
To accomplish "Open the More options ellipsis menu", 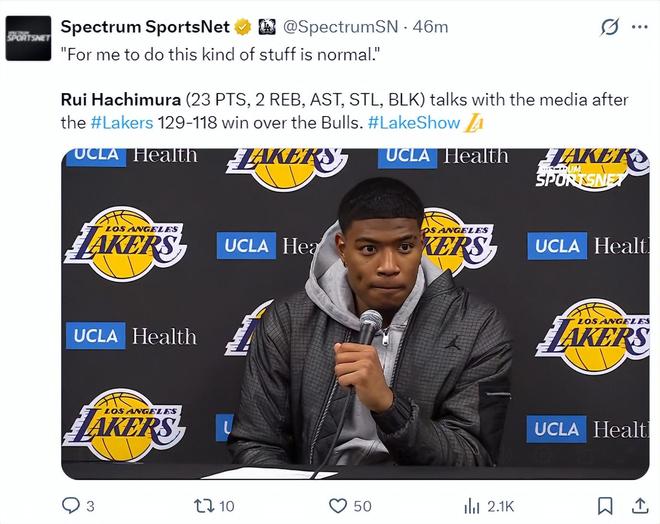I will pyautogui.click(x=639, y=27).
